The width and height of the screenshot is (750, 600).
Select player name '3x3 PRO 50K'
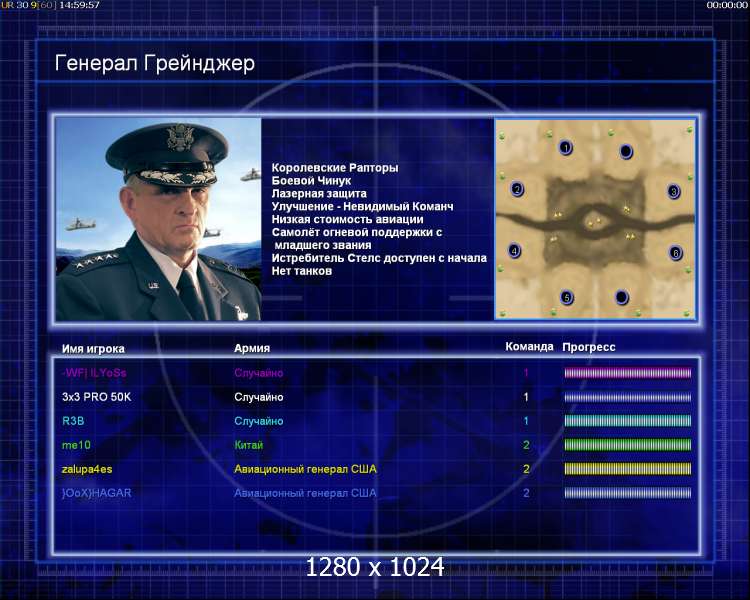click(97, 397)
